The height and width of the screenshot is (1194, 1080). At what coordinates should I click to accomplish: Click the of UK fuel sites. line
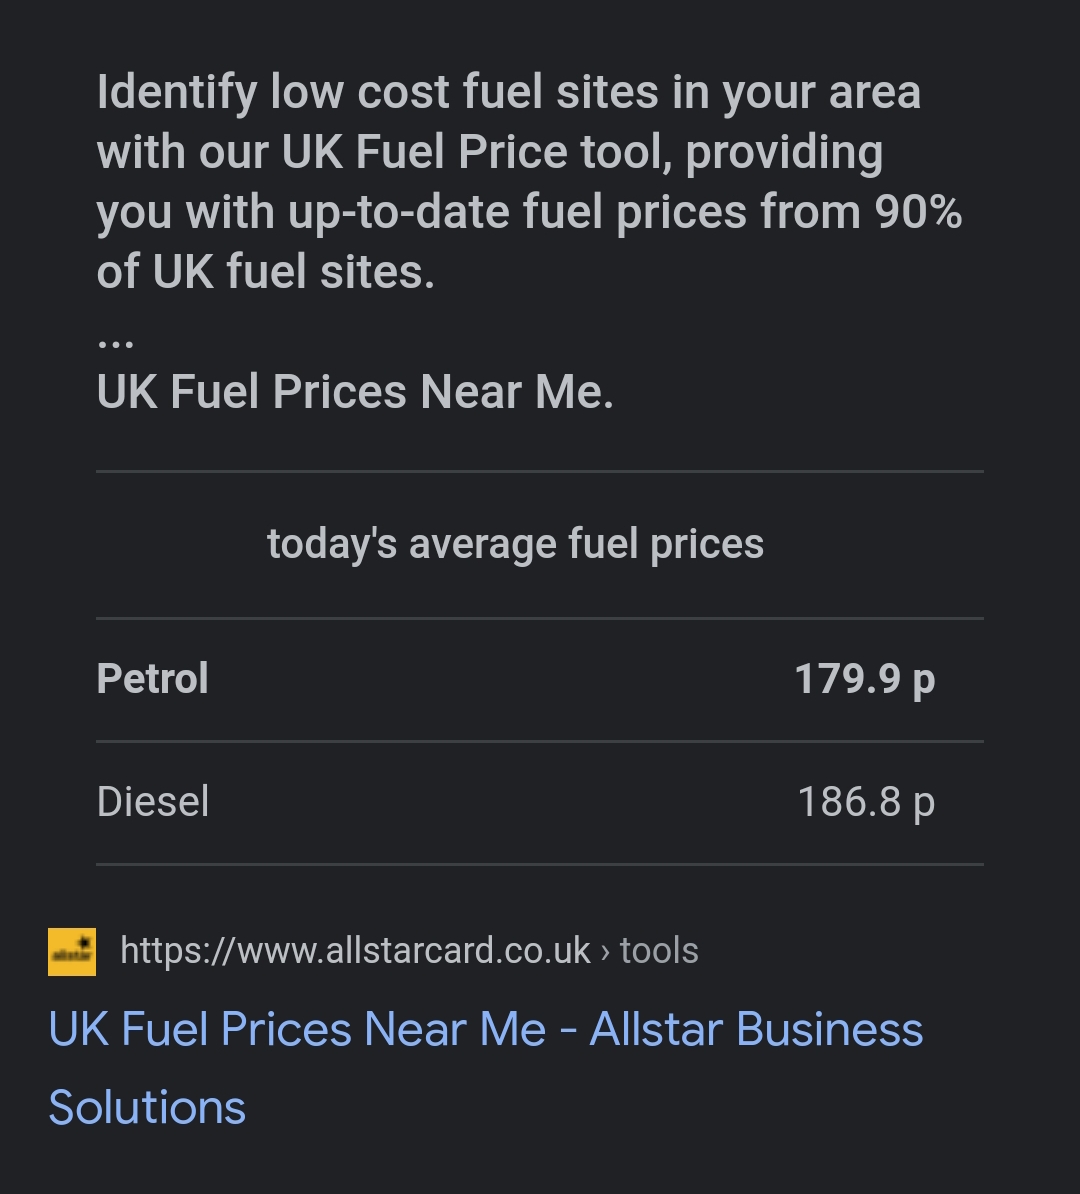point(266,272)
